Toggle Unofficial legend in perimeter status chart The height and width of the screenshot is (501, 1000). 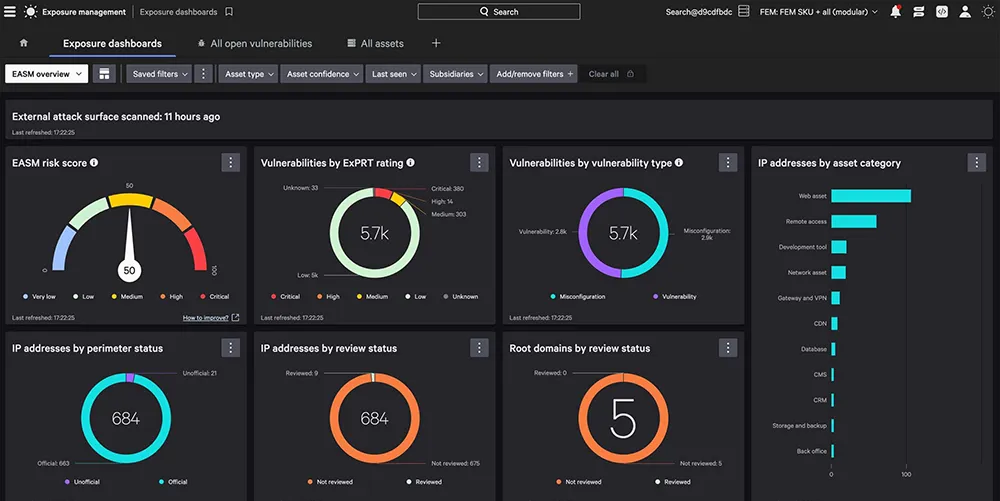click(x=82, y=482)
